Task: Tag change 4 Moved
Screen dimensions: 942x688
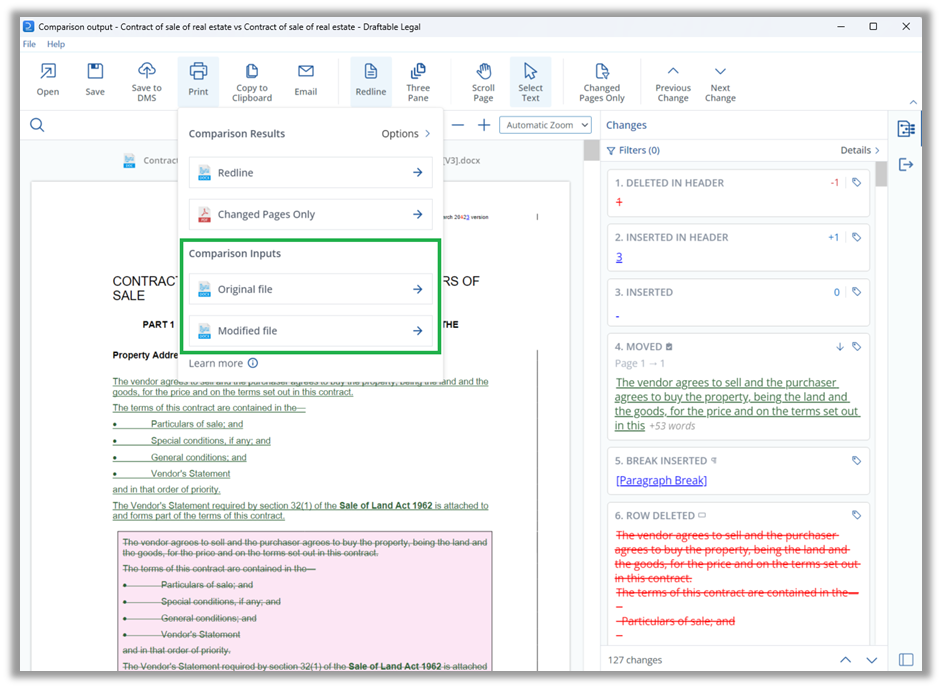Action: [857, 346]
